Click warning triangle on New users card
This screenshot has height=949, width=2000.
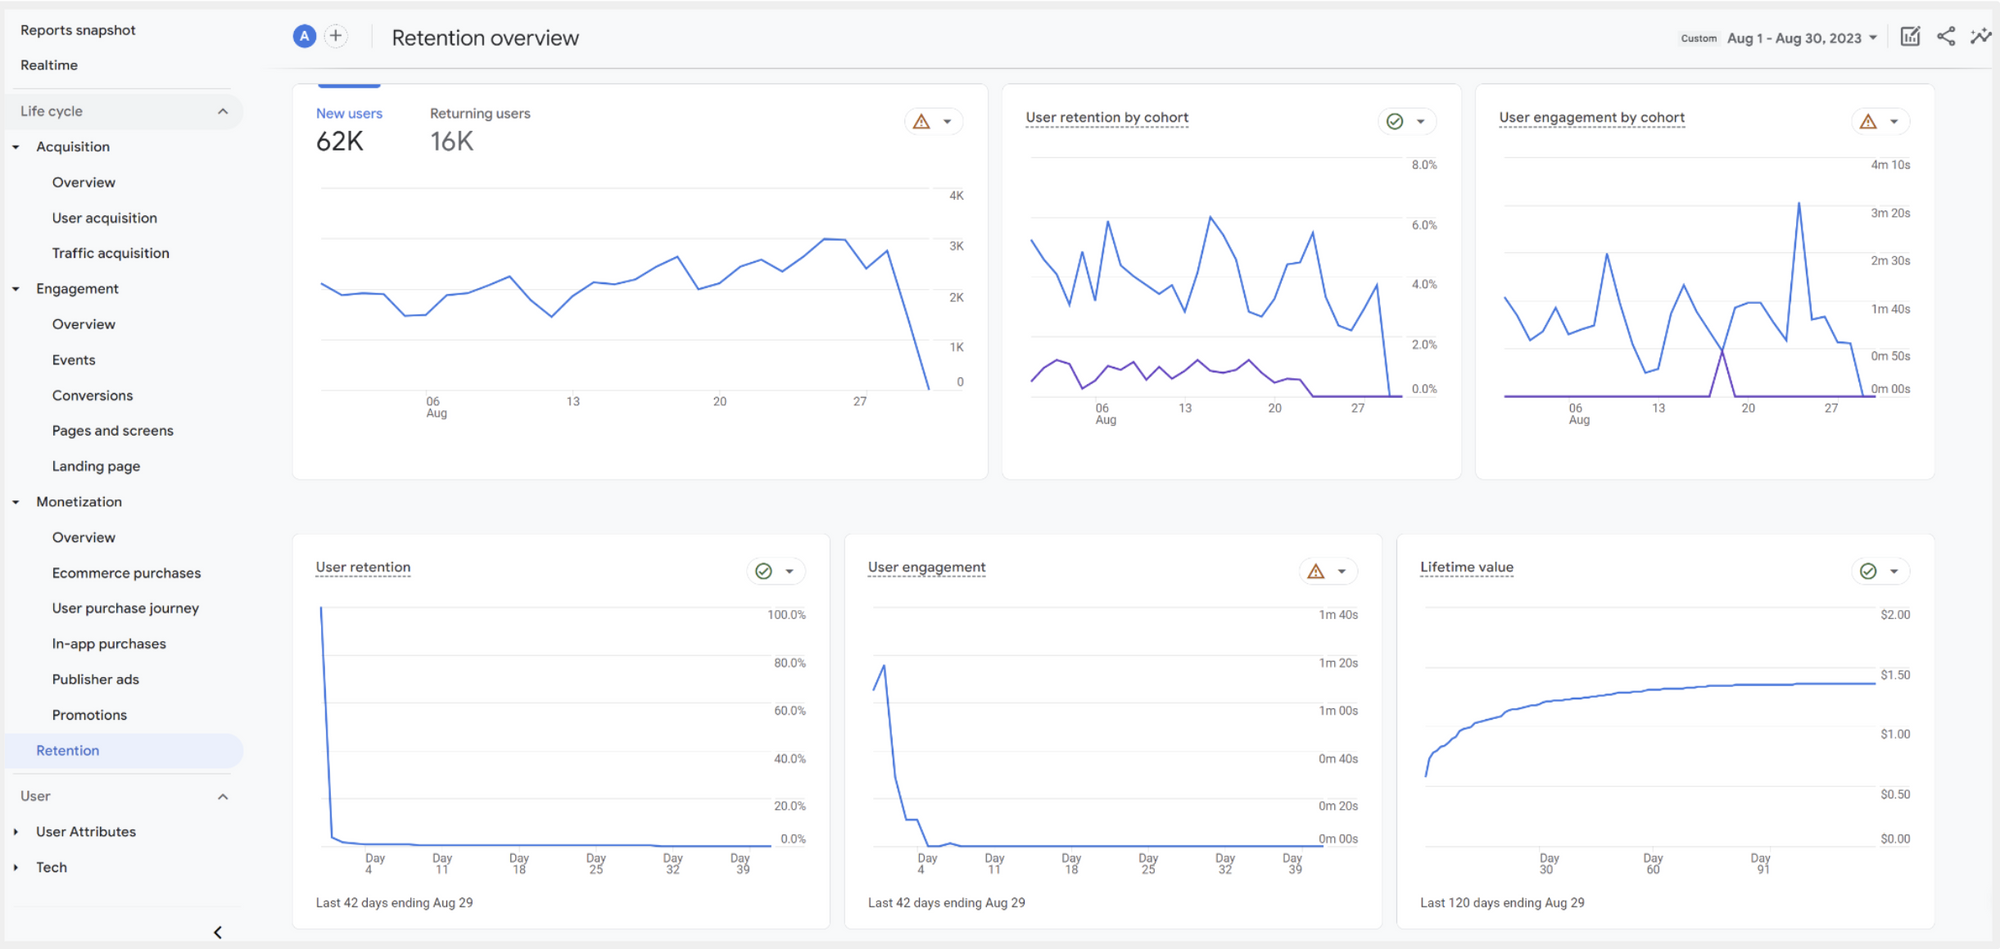click(922, 122)
